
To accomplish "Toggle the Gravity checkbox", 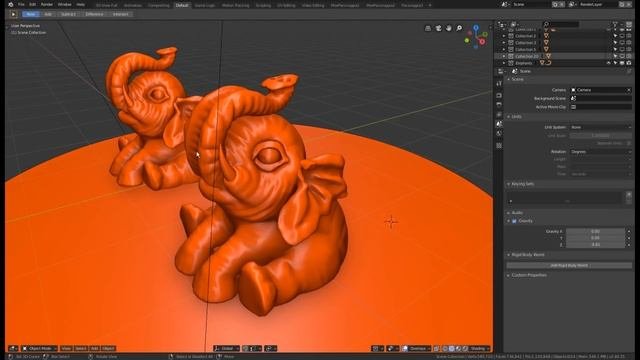I will 514,221.
